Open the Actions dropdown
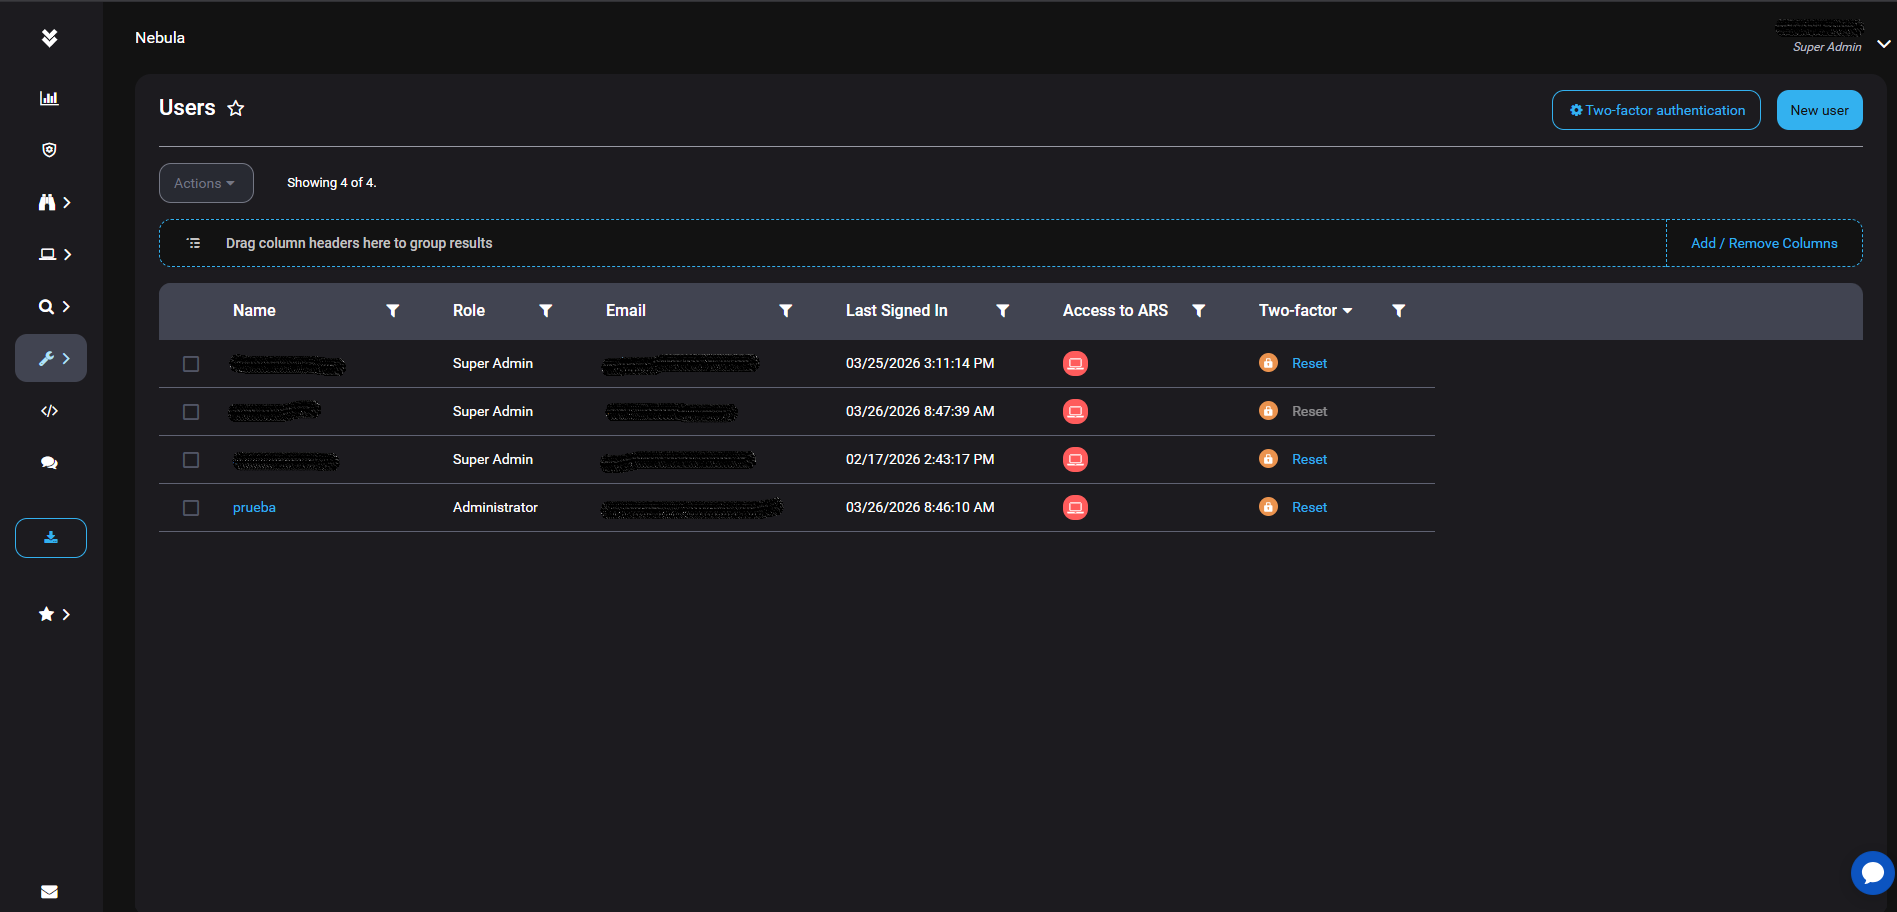Image resolution: width=1897 pixels, height=912 pixels. pos(205,183)
